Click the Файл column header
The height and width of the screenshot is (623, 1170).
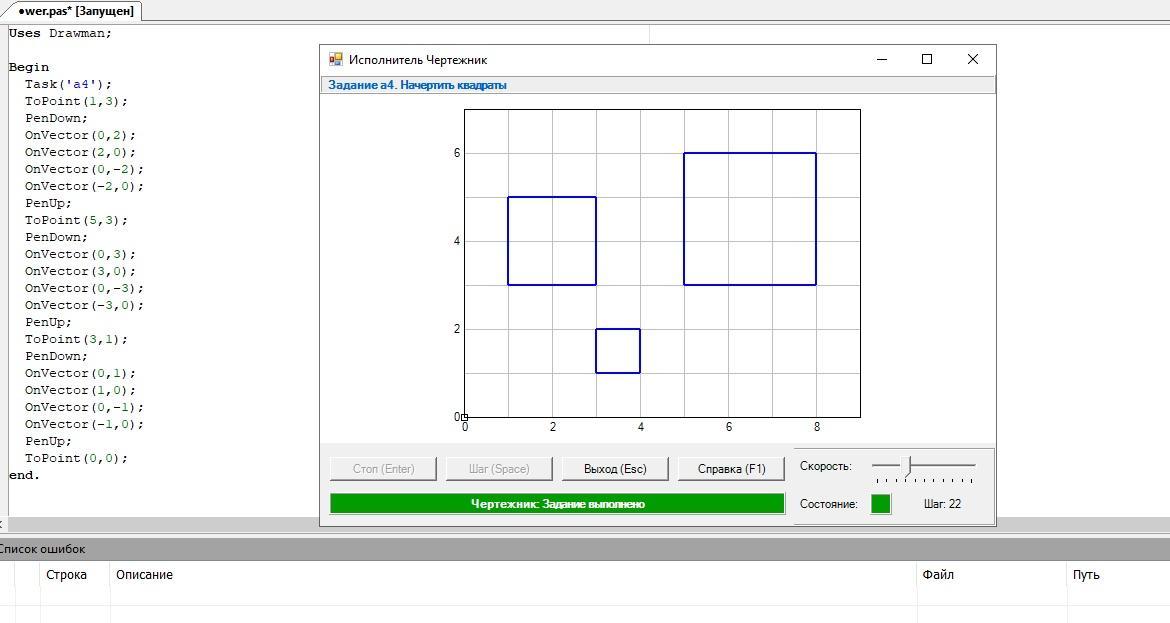click(938, 575)
